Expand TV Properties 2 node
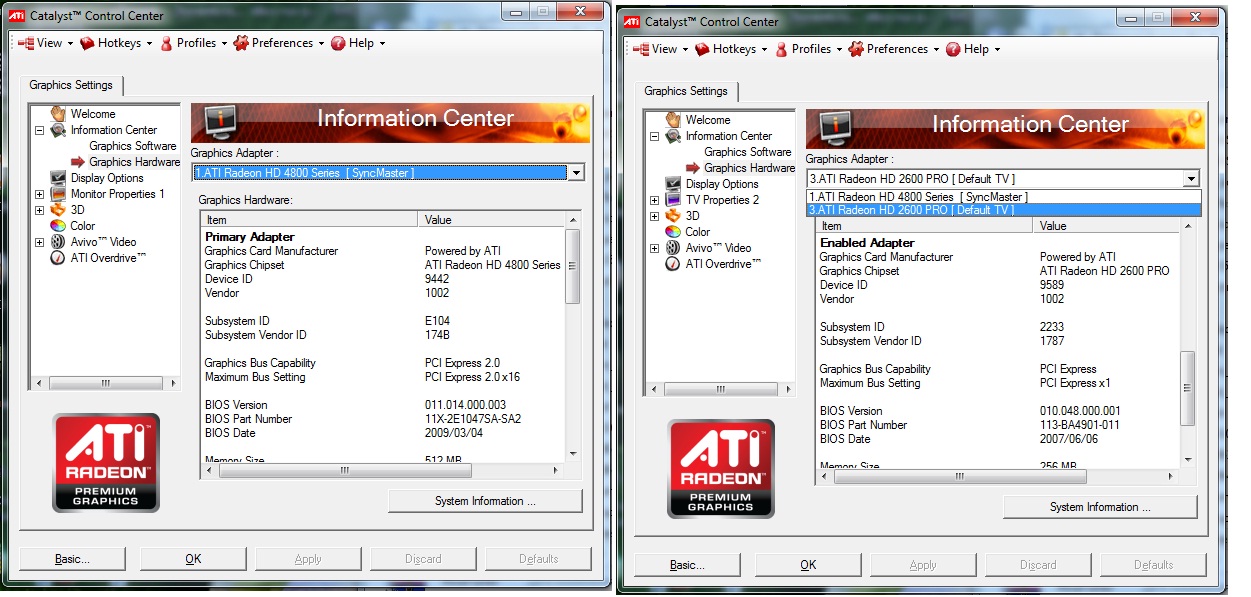1251x597 pixels. [x=655, y=200]
